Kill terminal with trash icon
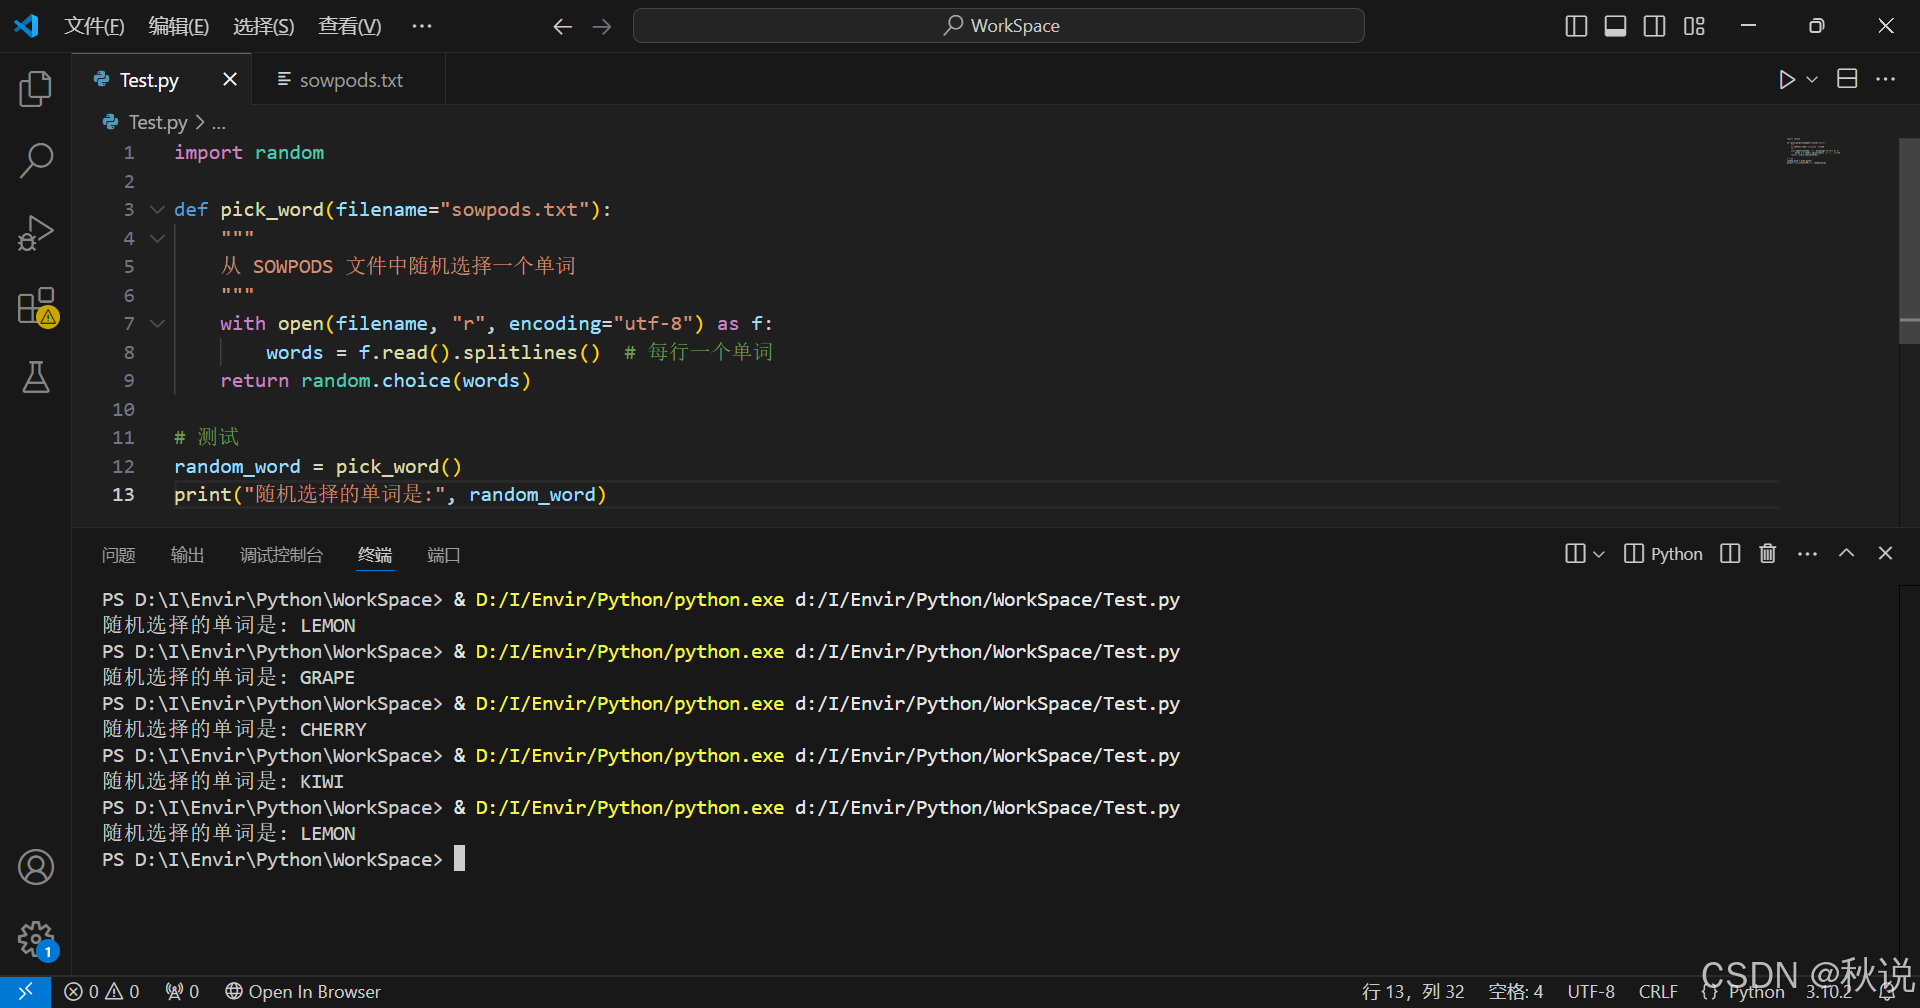This screenshot has width=1920, height=1008. [1768, 553]
